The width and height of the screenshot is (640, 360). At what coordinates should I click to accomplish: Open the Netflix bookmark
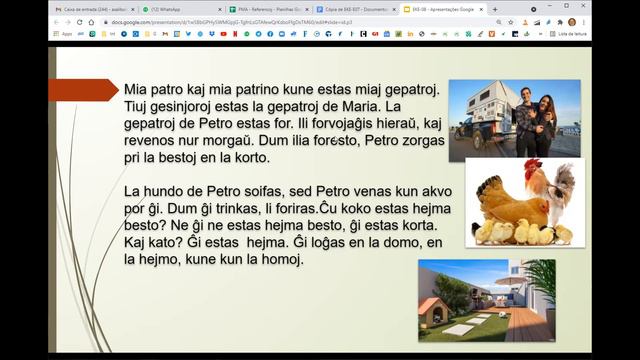(x=235, y=34)
